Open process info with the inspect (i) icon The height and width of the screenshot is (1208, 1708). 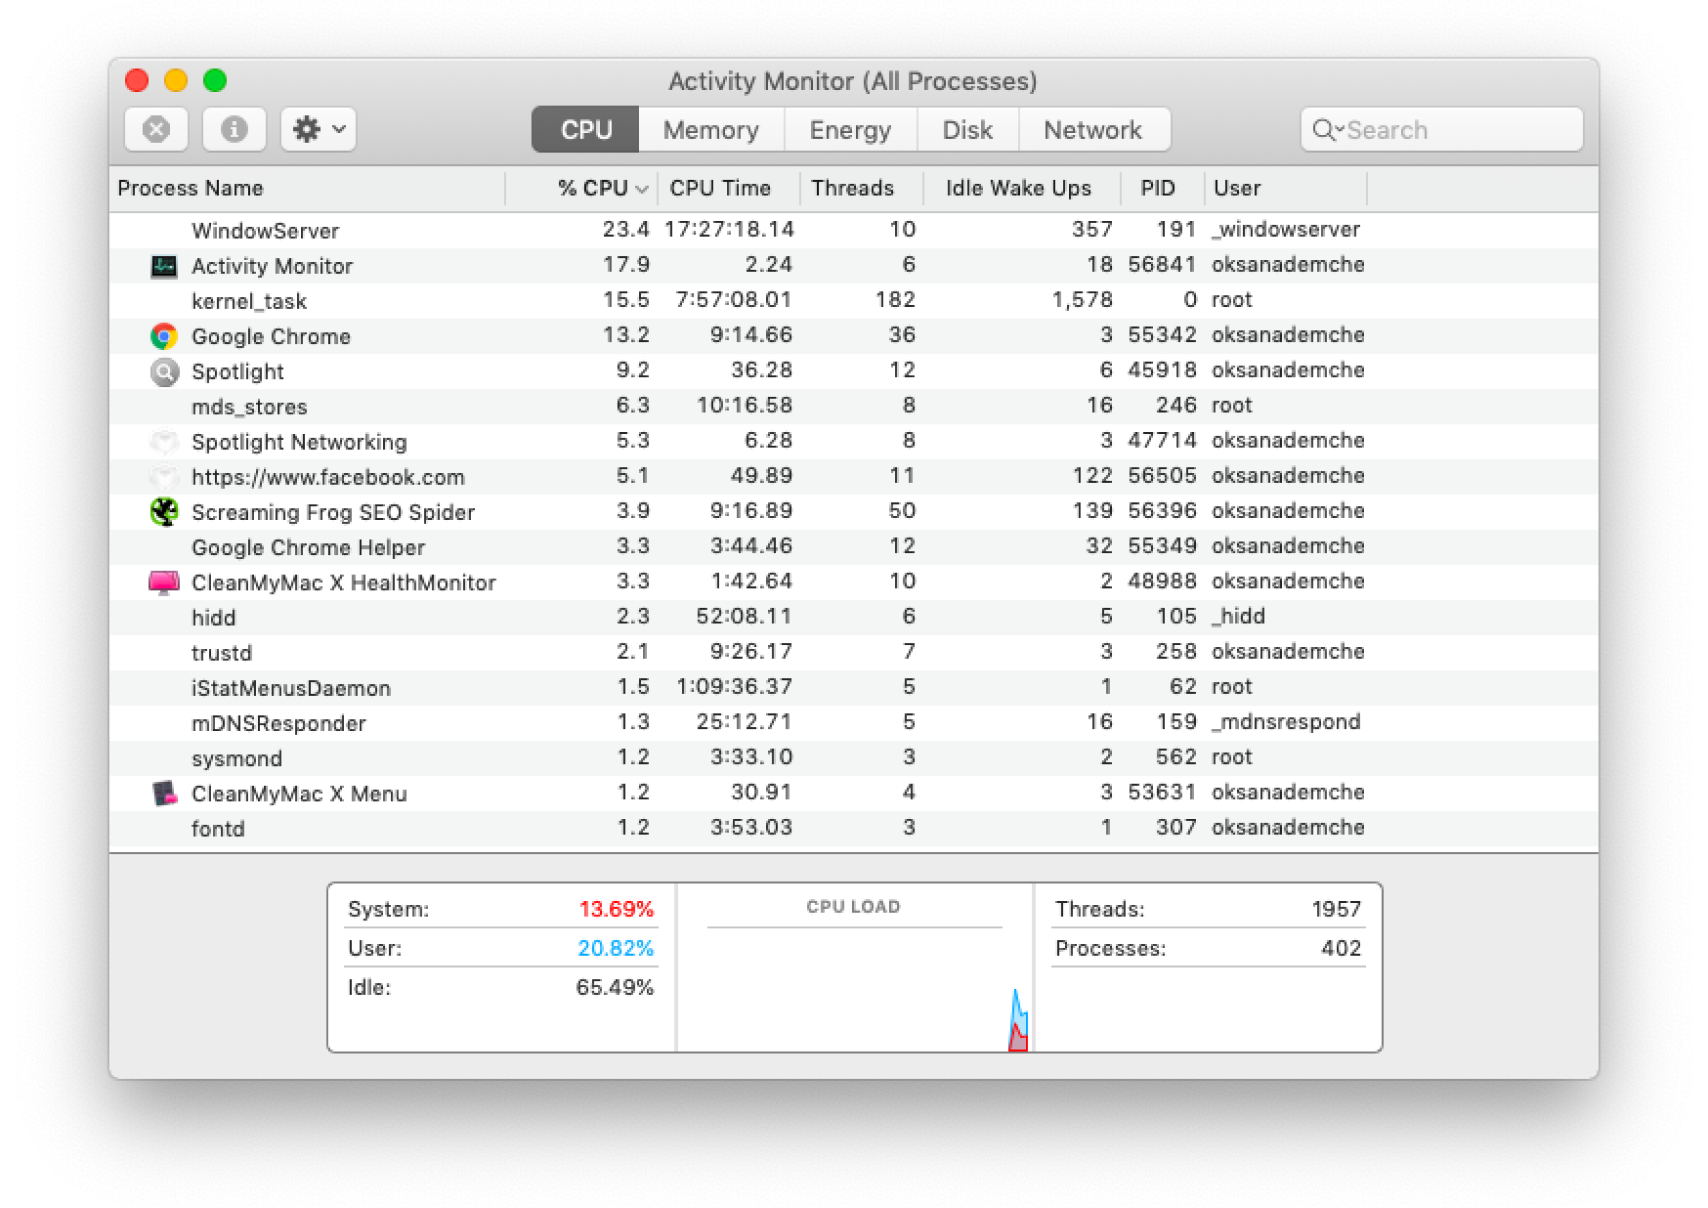[233, 128]
